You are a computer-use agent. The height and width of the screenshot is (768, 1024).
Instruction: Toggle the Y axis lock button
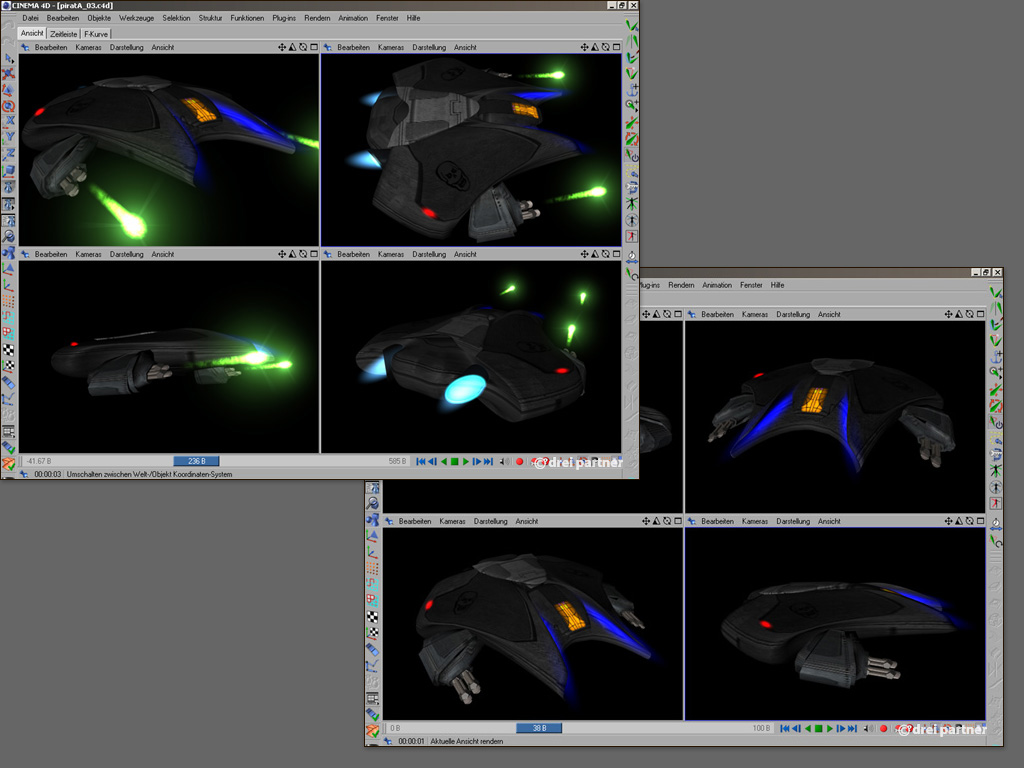tap(9, 137)
